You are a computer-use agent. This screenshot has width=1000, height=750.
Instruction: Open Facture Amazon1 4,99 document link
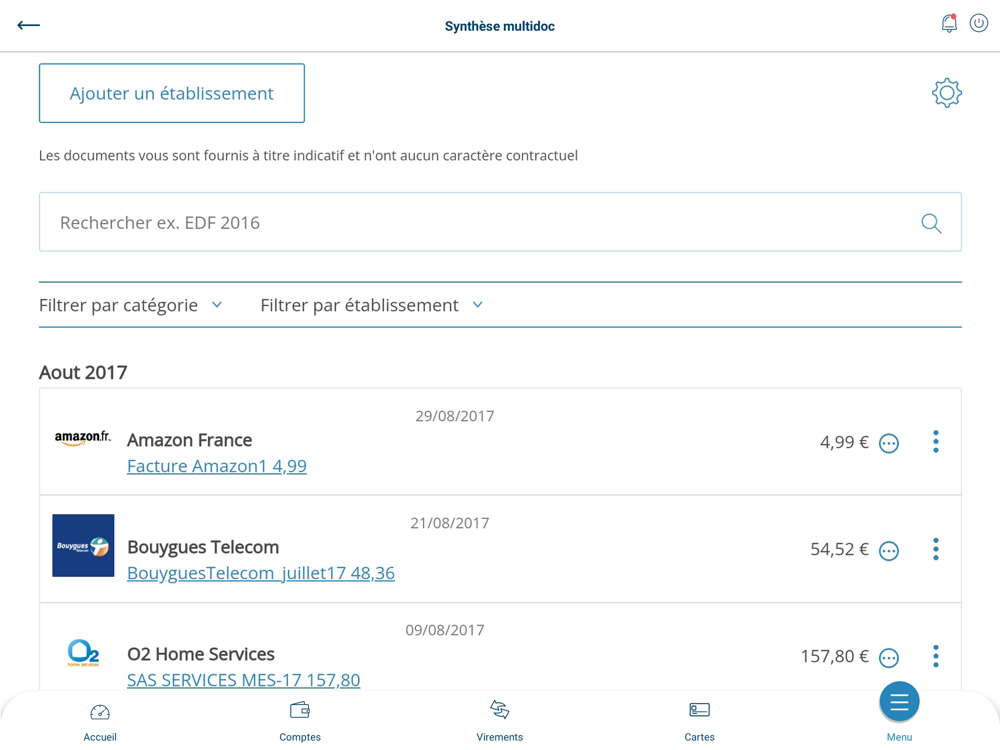click(217, 466)
